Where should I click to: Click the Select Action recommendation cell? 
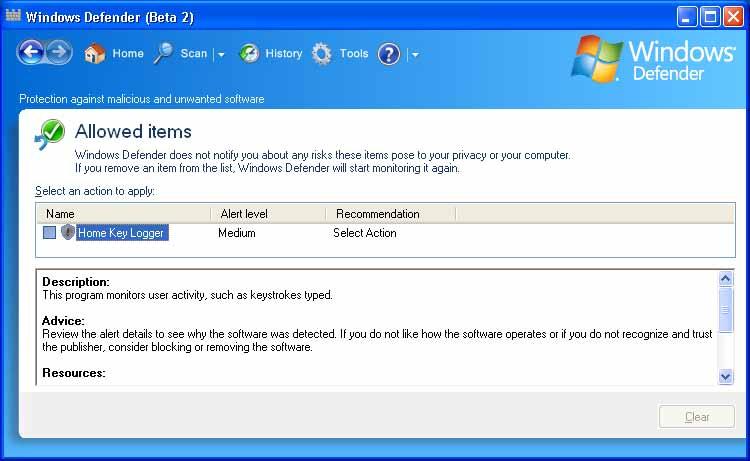364,233
